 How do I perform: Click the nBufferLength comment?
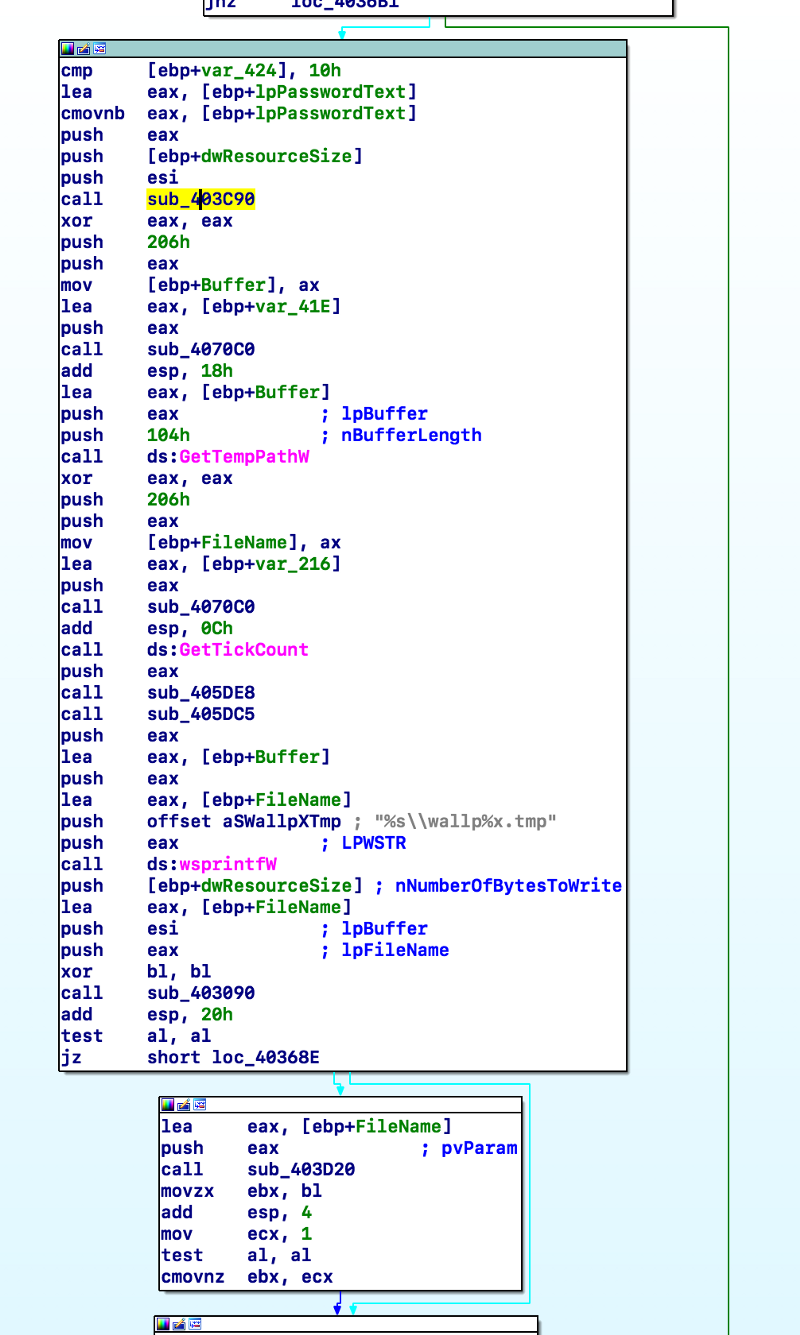[411, 435]
